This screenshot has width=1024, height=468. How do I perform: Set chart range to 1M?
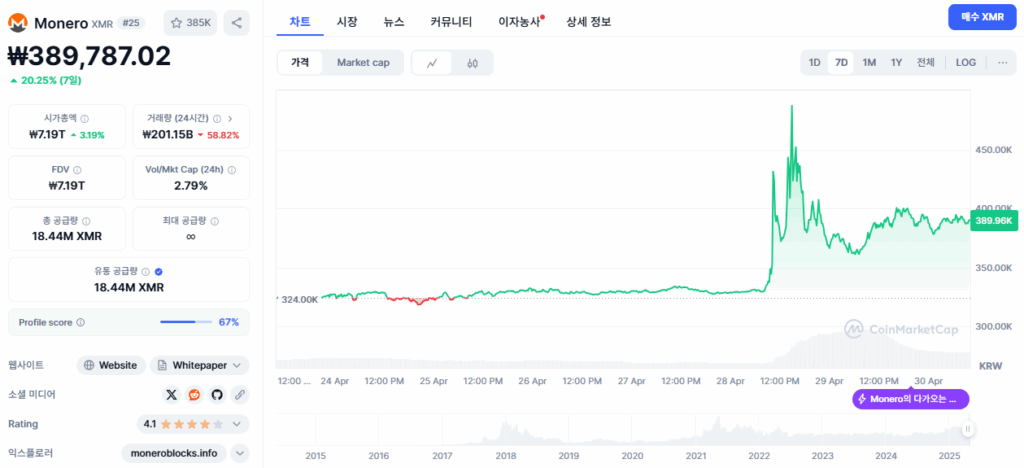[869, 63]
